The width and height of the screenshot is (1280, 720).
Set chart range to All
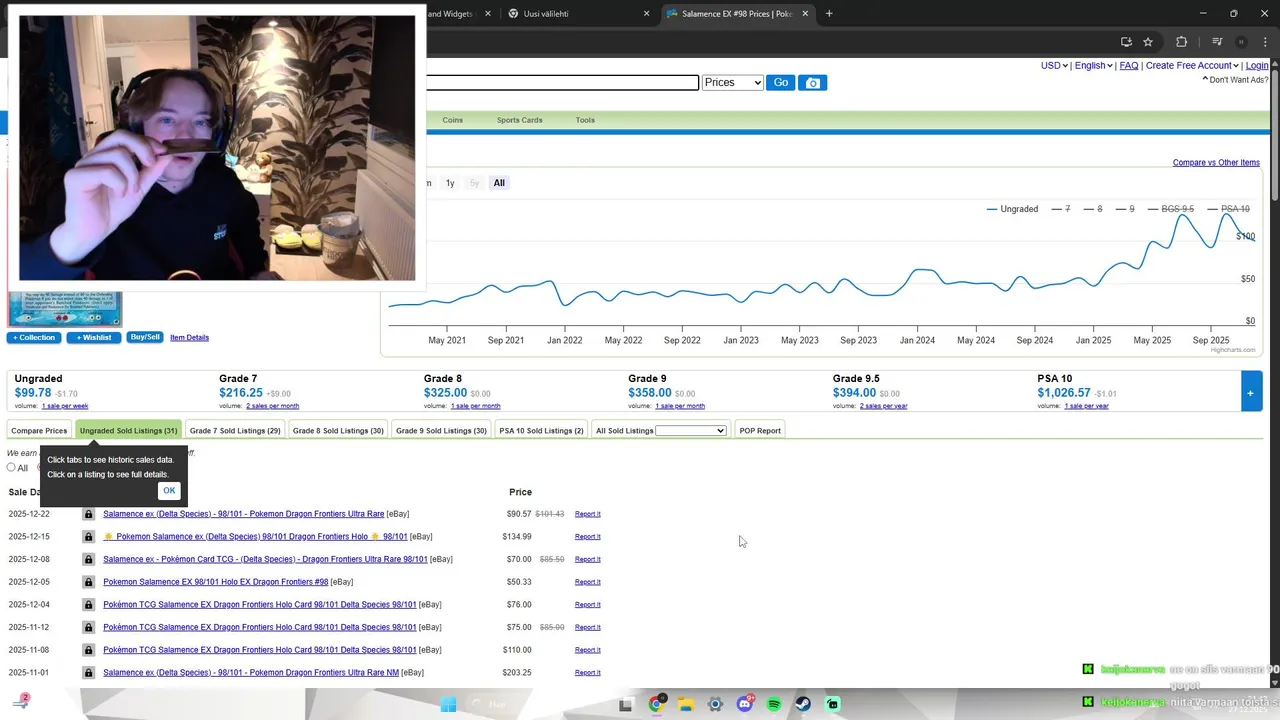(x=499, y=183)
